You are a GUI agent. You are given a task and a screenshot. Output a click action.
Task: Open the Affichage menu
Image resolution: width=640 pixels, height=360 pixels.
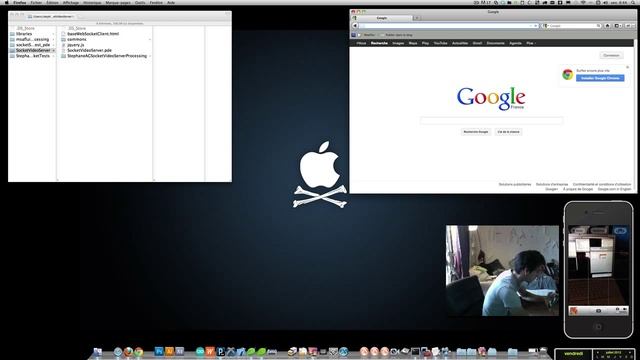pyautogui.click(x=71, y=2)
